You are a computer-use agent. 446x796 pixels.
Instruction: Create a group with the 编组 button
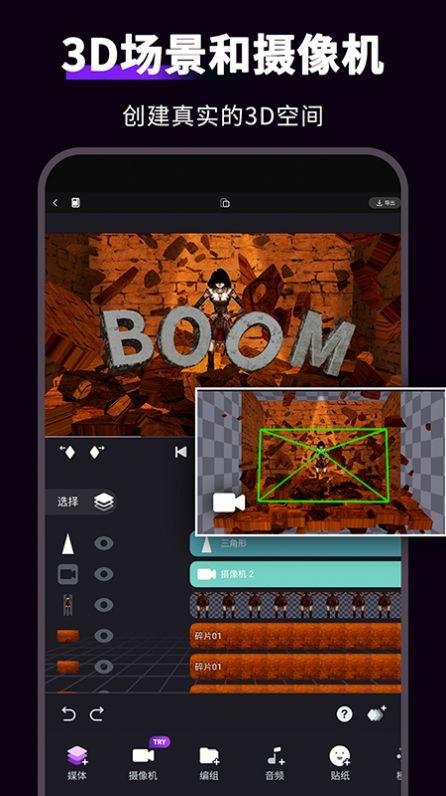click(209, 762)
